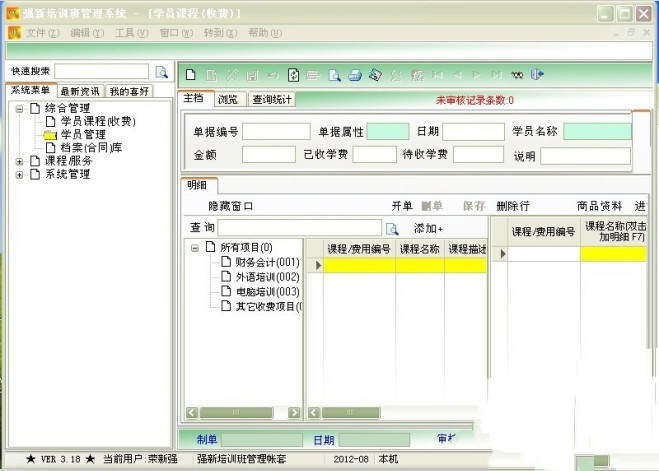Select the 查询统计 tab
The height and width of the screenshot is (471, 659).
272,100
